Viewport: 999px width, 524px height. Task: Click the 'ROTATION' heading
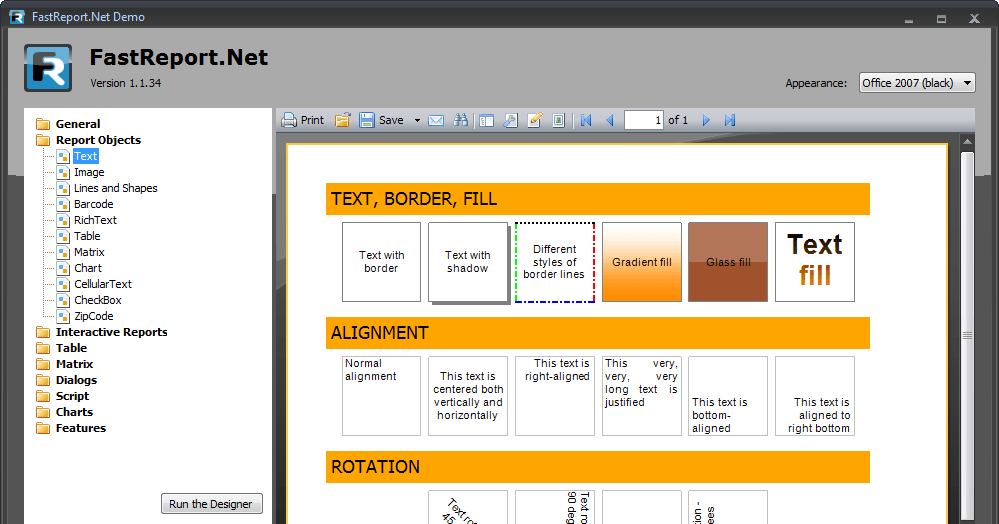(x=598, y=467)
